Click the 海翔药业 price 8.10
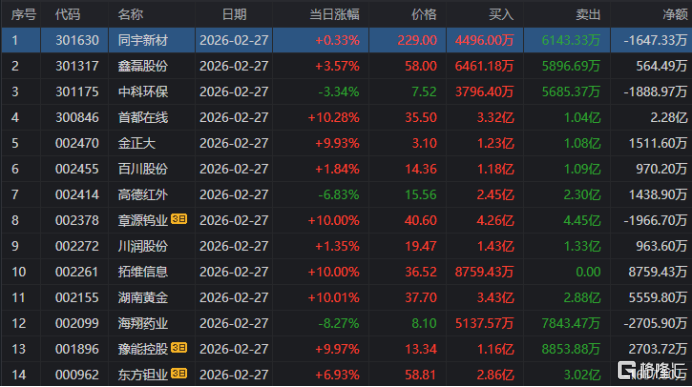Screen dimensions: 692x387 [424, 323]
